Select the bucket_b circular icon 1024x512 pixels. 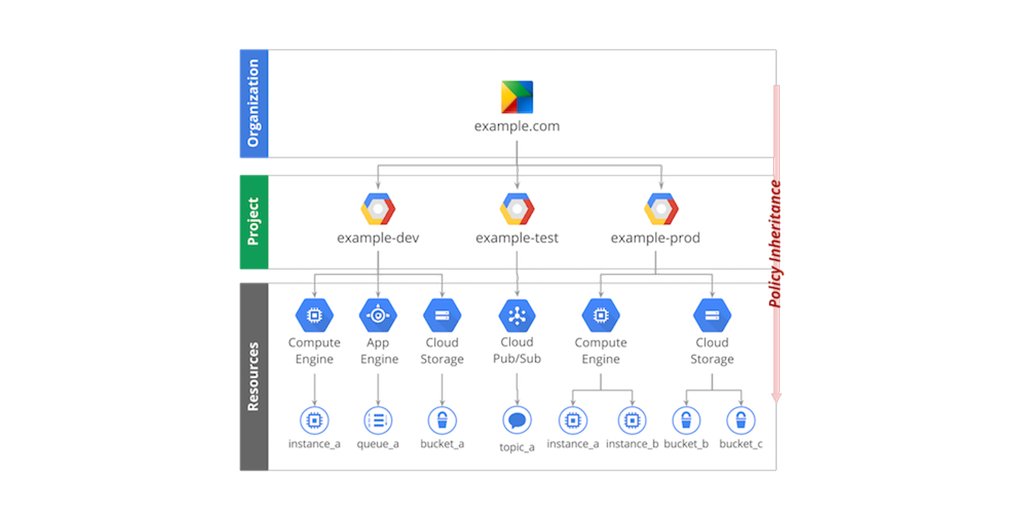point(686,421)
